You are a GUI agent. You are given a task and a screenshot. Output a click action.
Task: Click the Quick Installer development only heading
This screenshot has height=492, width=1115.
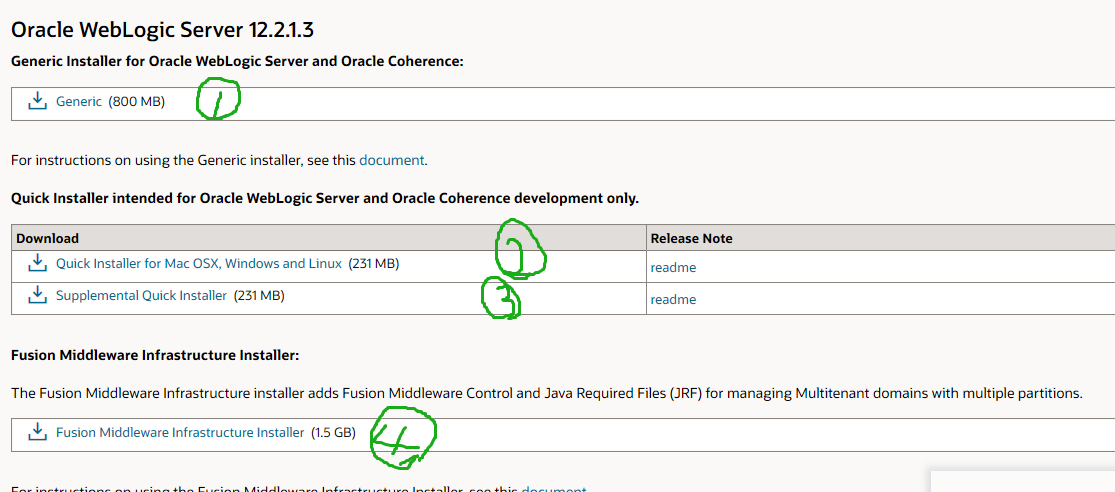pyautogui.click(x=325, y=198)
